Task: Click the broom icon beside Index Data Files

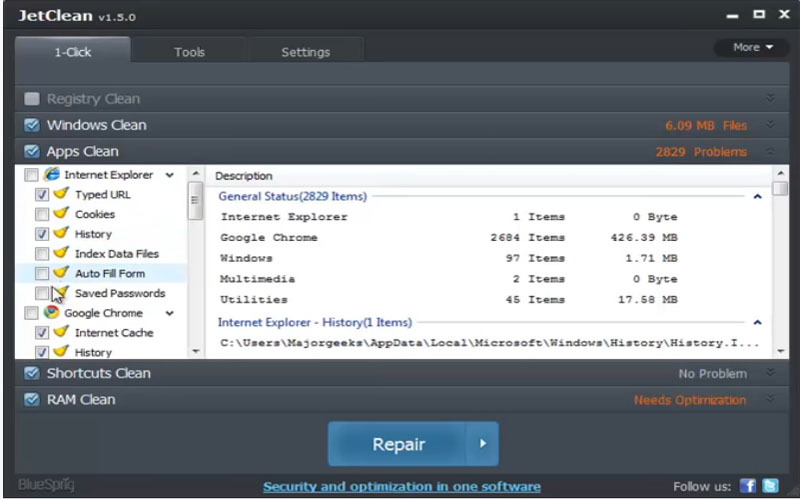Action: [x=61, y=253]
